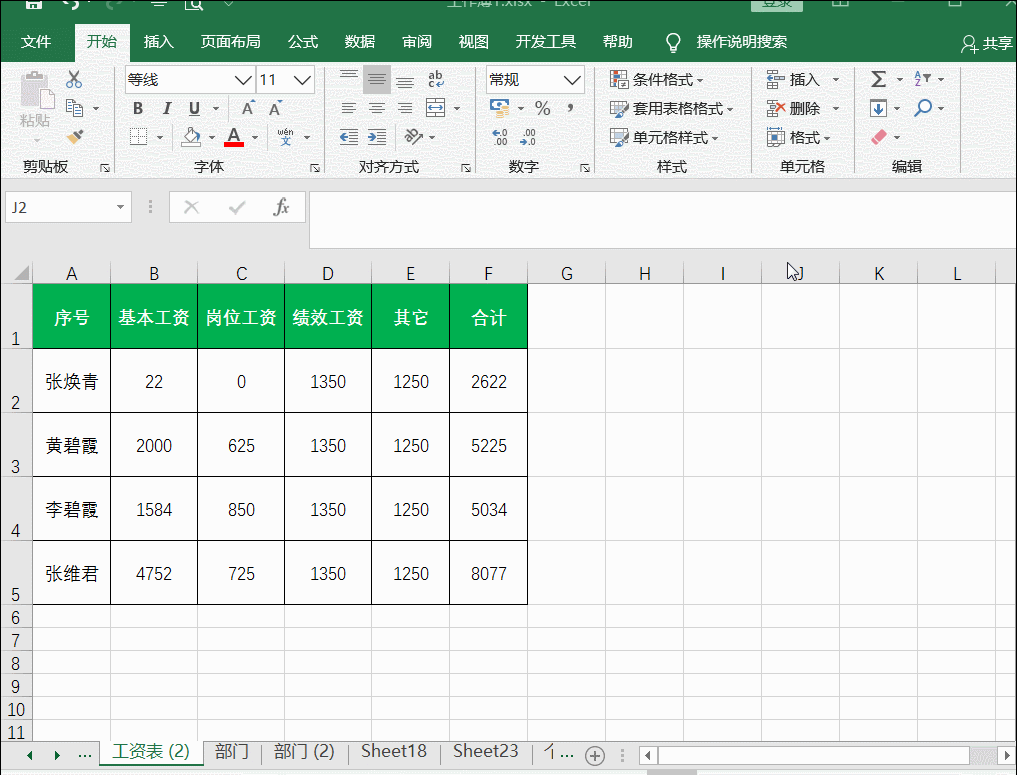Open Sort and Filter

click(922, 79)
